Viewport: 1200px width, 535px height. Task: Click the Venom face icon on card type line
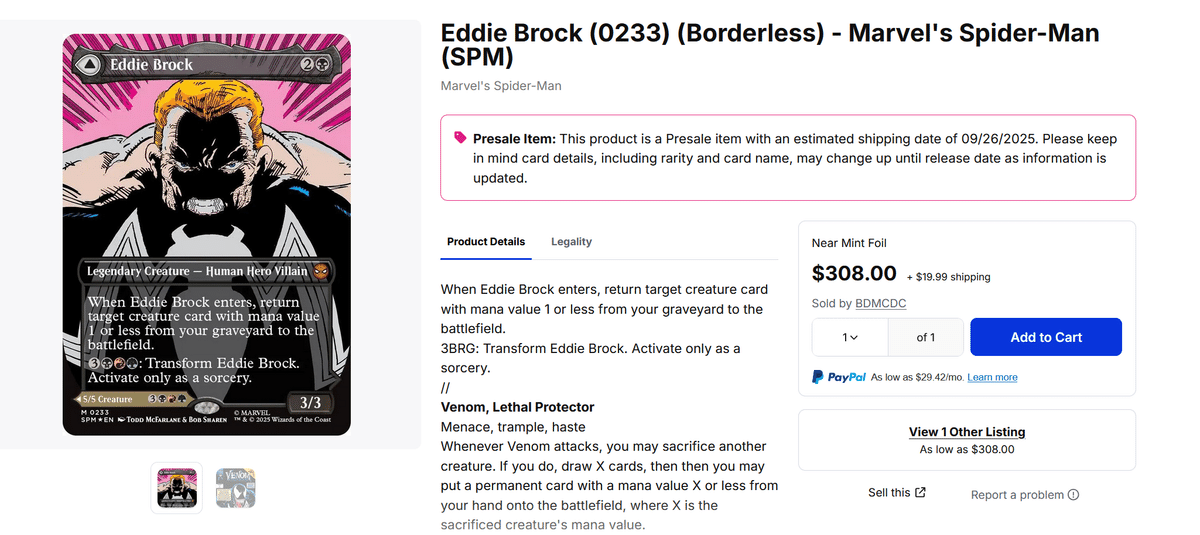[320, 271]
